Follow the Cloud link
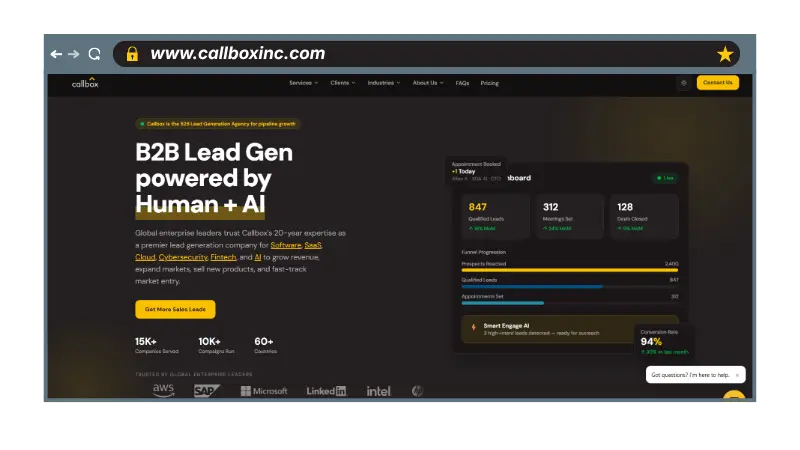Image resolution: width=800 pixels, height=450 pixels. tap(145, 257)
